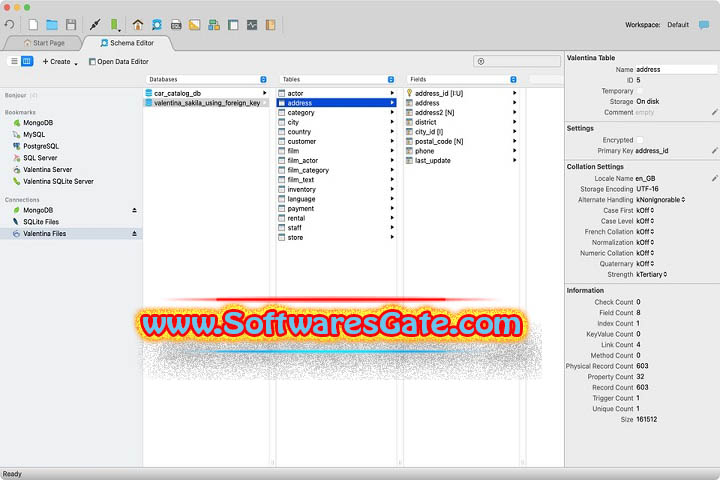The image size is (720, 480).
Task: Change French Collation kOff dropdown
Action: tap(645, 232)
